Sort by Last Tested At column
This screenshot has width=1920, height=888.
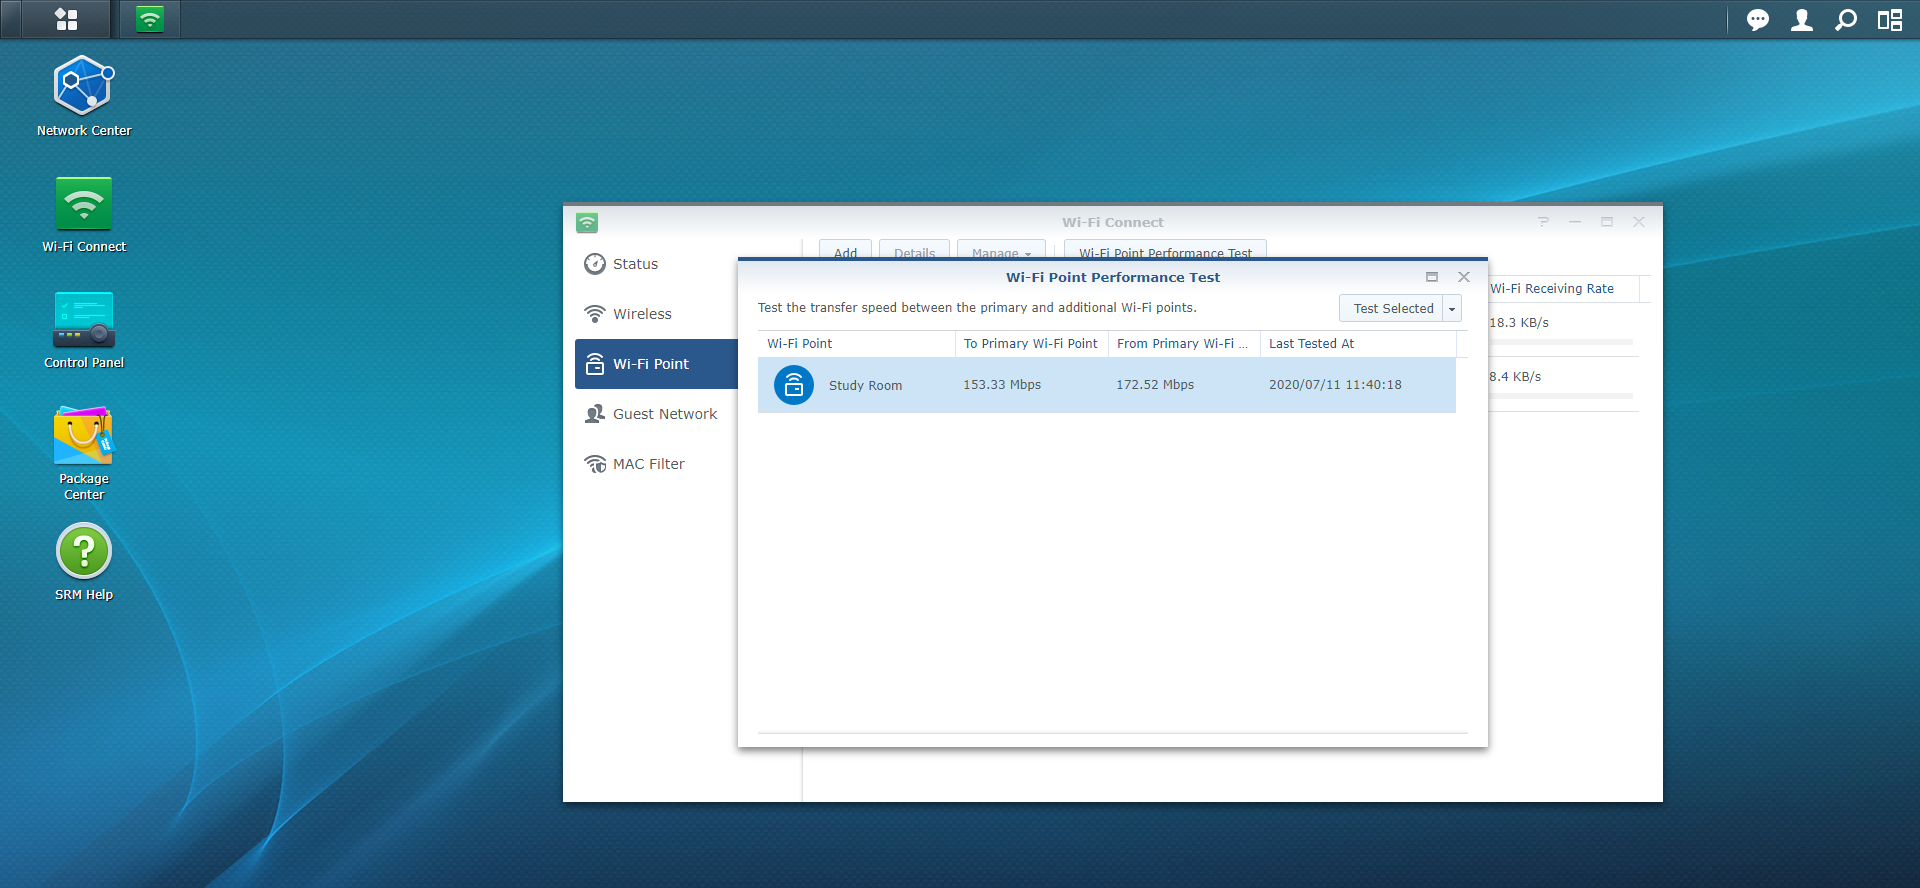(x=1358, y=344)
